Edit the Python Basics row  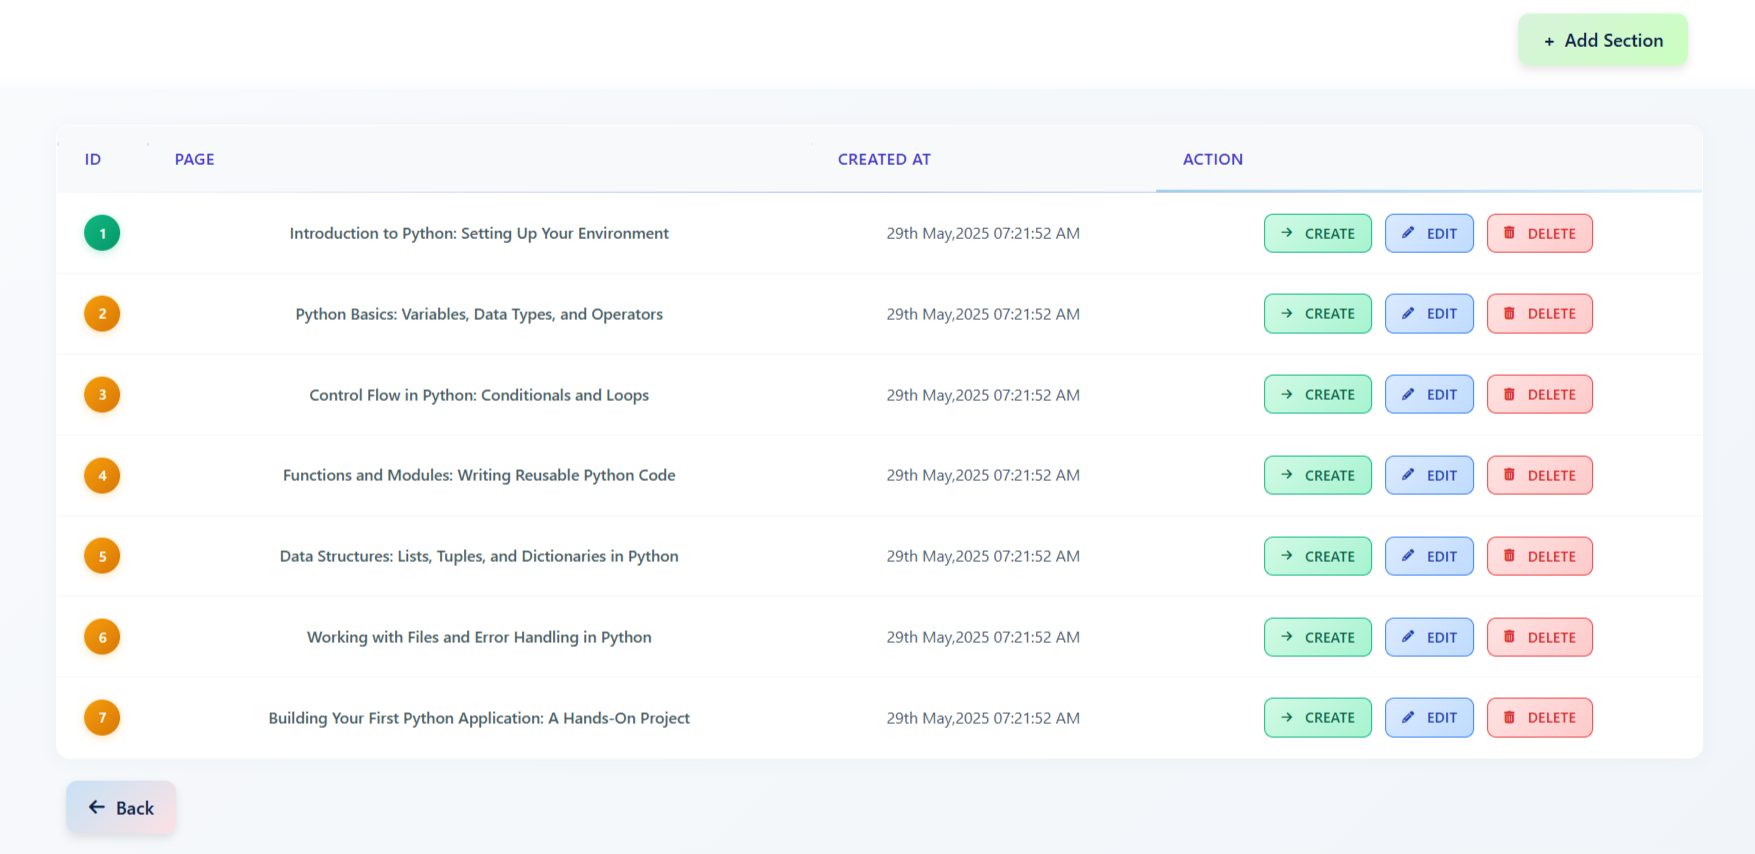click(x=1429, y=314)
